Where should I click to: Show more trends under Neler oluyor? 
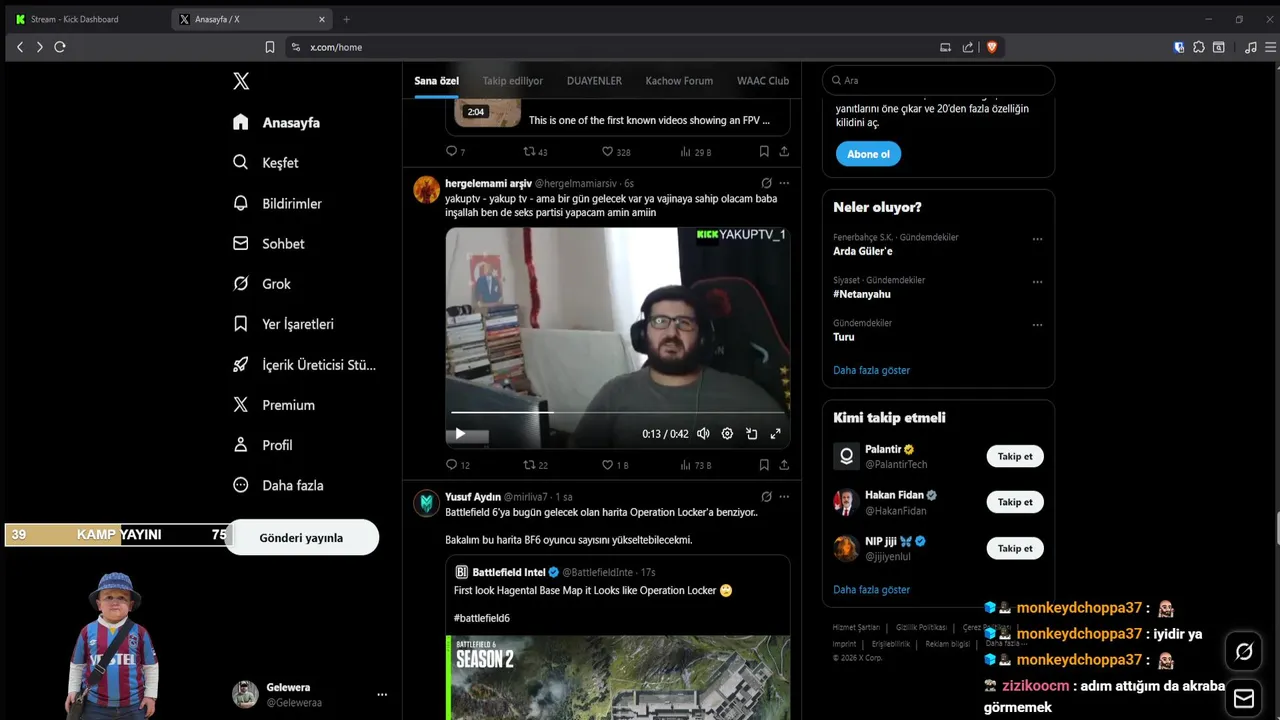pos(871,370)
